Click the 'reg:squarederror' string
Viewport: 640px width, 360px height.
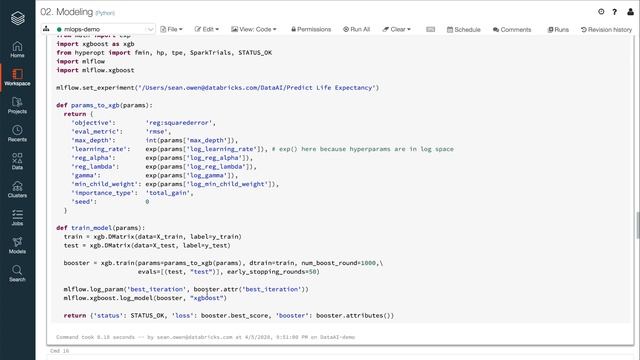tap(179, 123)
